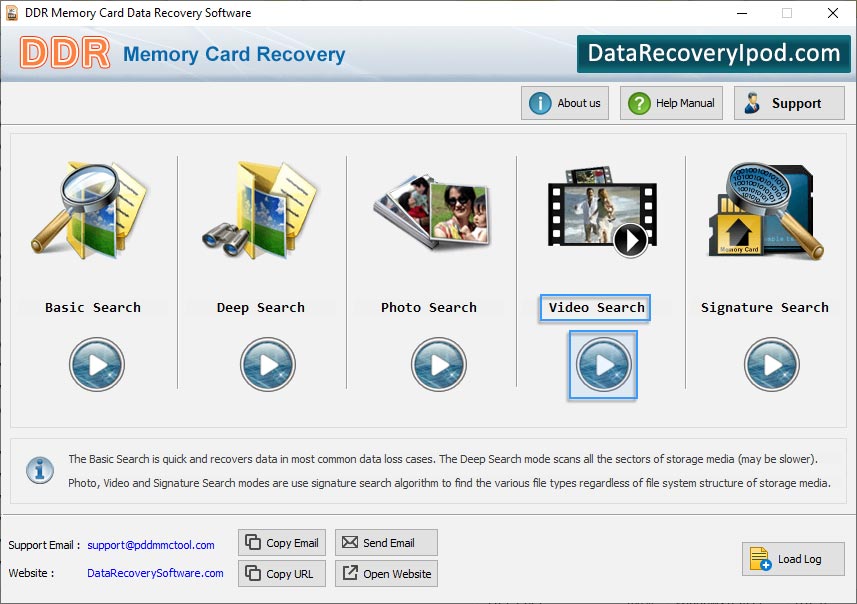The height and width of the screenshot is (604, 857).
Task: Start Photo Search with its play button
Action: coord(439,364)
